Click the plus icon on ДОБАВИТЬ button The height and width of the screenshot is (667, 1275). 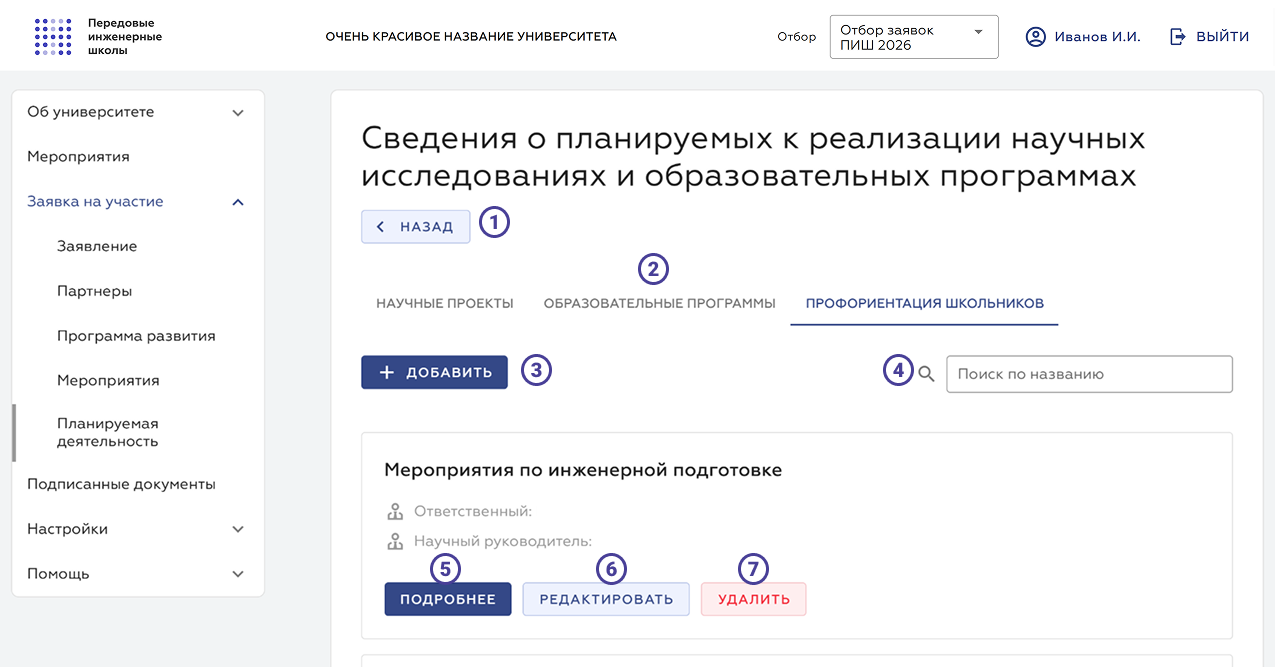[388, 372]
